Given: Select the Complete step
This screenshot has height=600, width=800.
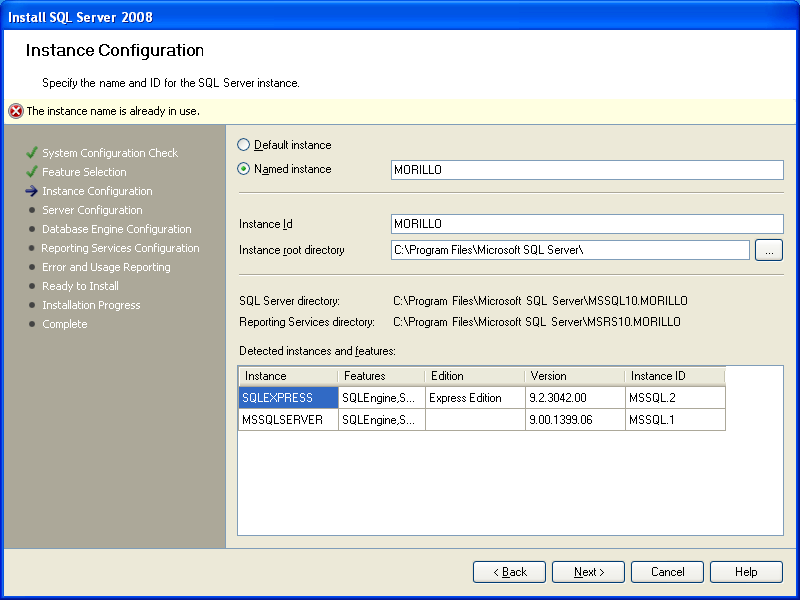Looking at the screenshot, I should click(x=65, y=324).
